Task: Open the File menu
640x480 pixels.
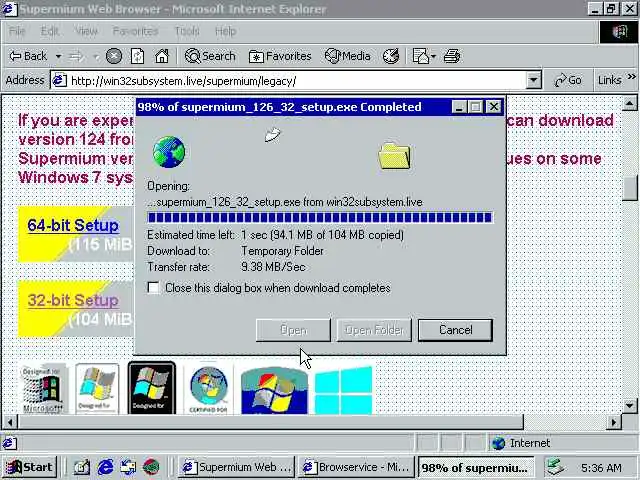Action: coord(17,31)
